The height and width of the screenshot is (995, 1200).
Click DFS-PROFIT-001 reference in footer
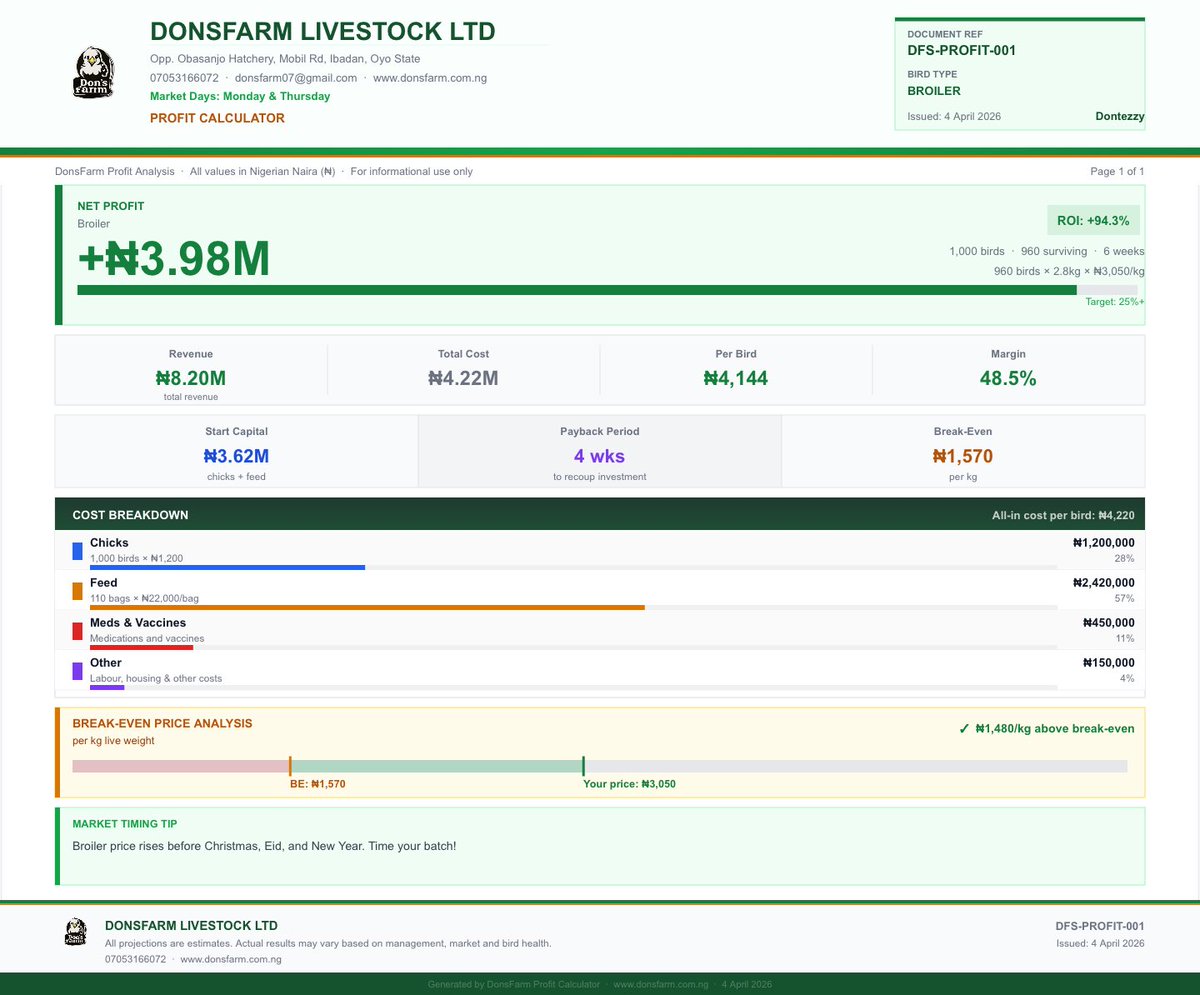[1100, 926]
